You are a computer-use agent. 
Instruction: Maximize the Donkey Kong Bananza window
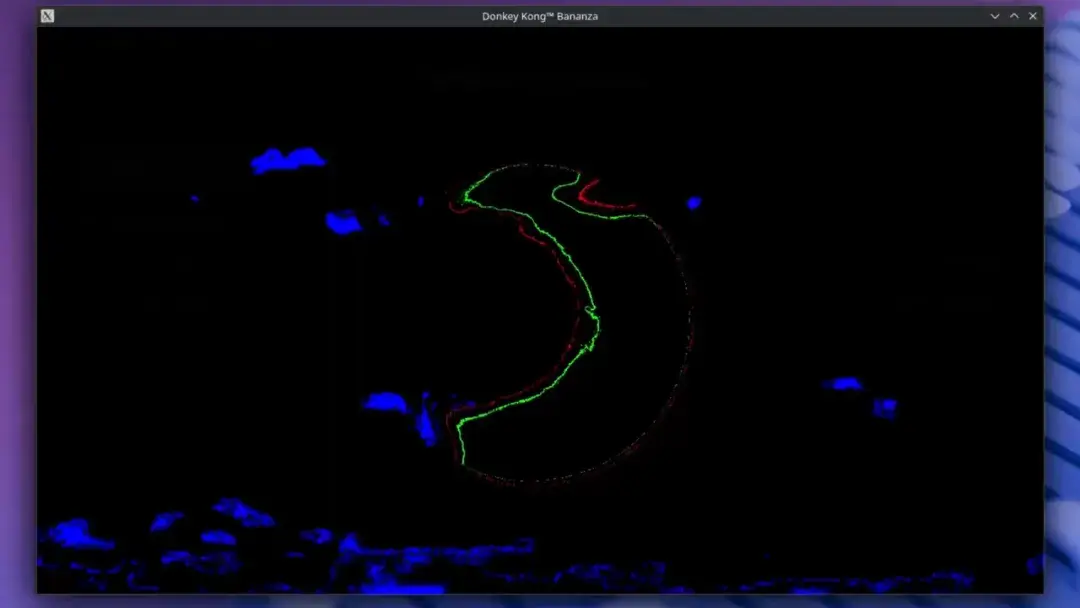(x=1014, y=16)
